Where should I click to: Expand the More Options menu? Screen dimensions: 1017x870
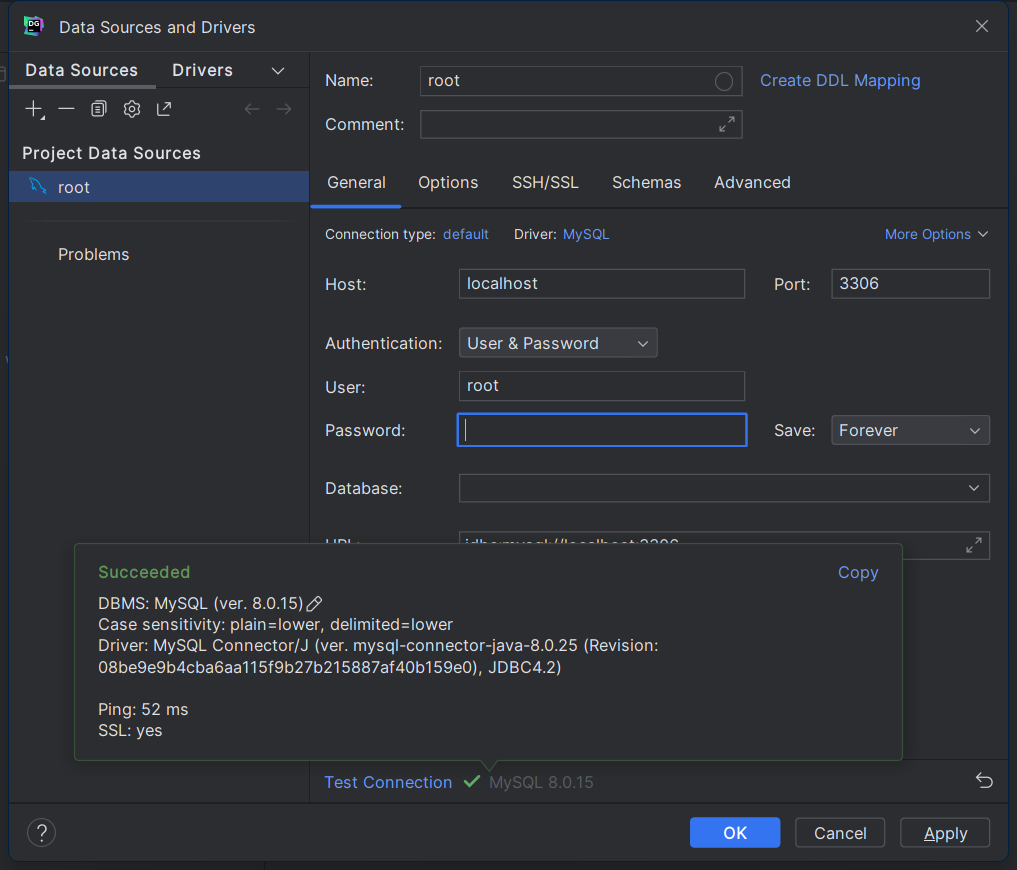[x=937, y=234]
